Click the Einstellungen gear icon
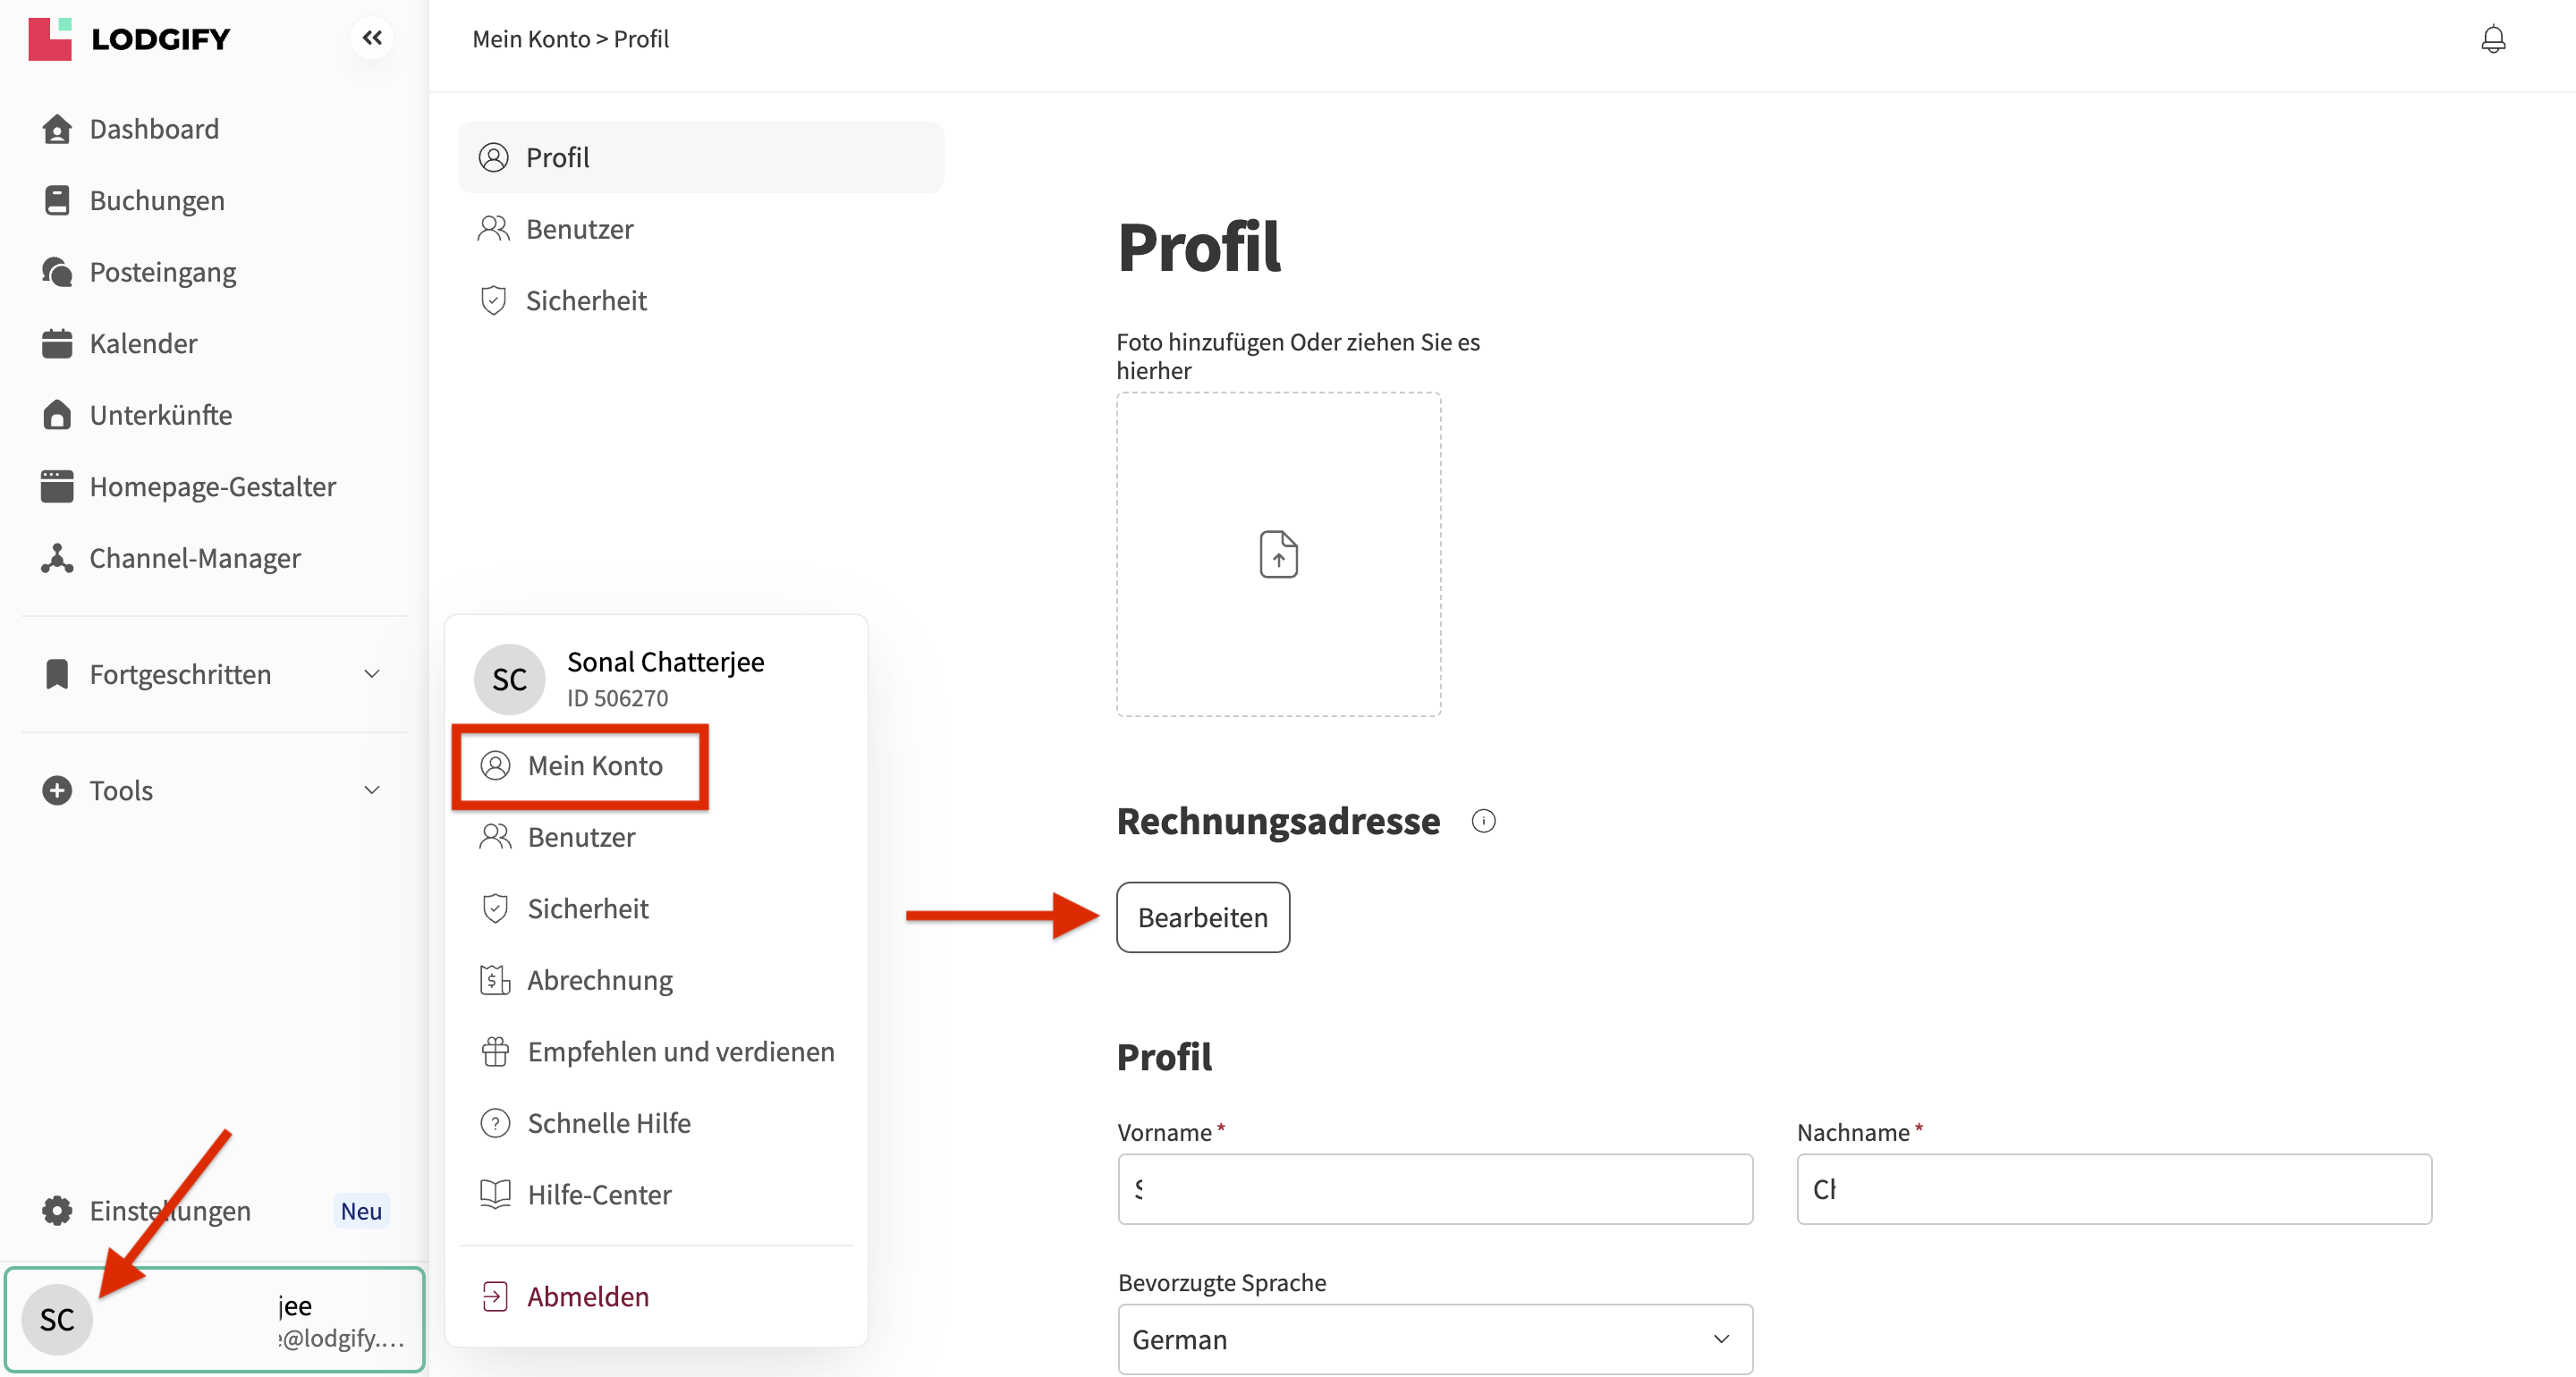Viewport: 2576px width, 1377px height. (x=57, y=1210)
